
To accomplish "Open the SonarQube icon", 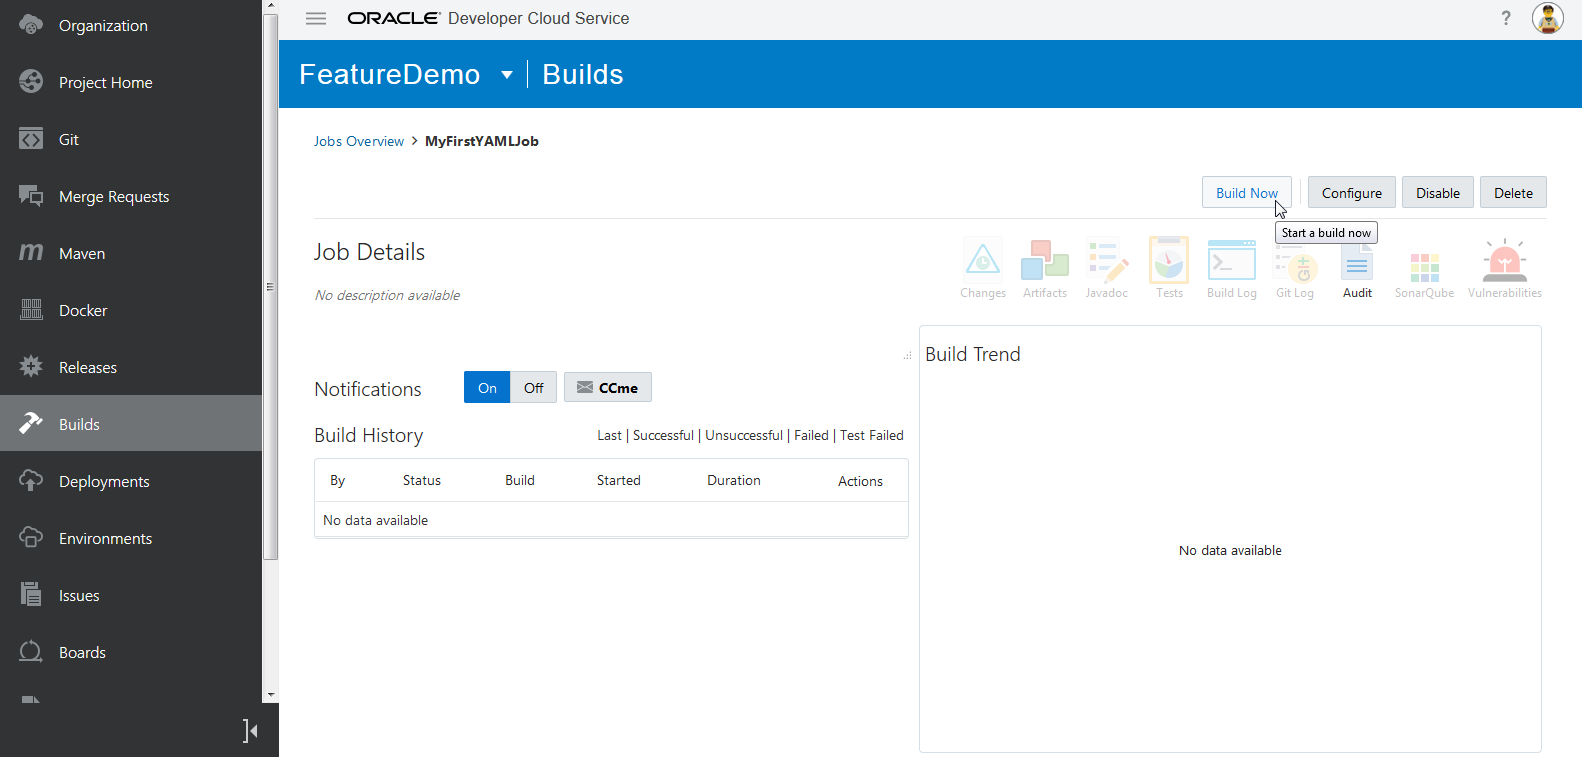I will point(1425,268).
